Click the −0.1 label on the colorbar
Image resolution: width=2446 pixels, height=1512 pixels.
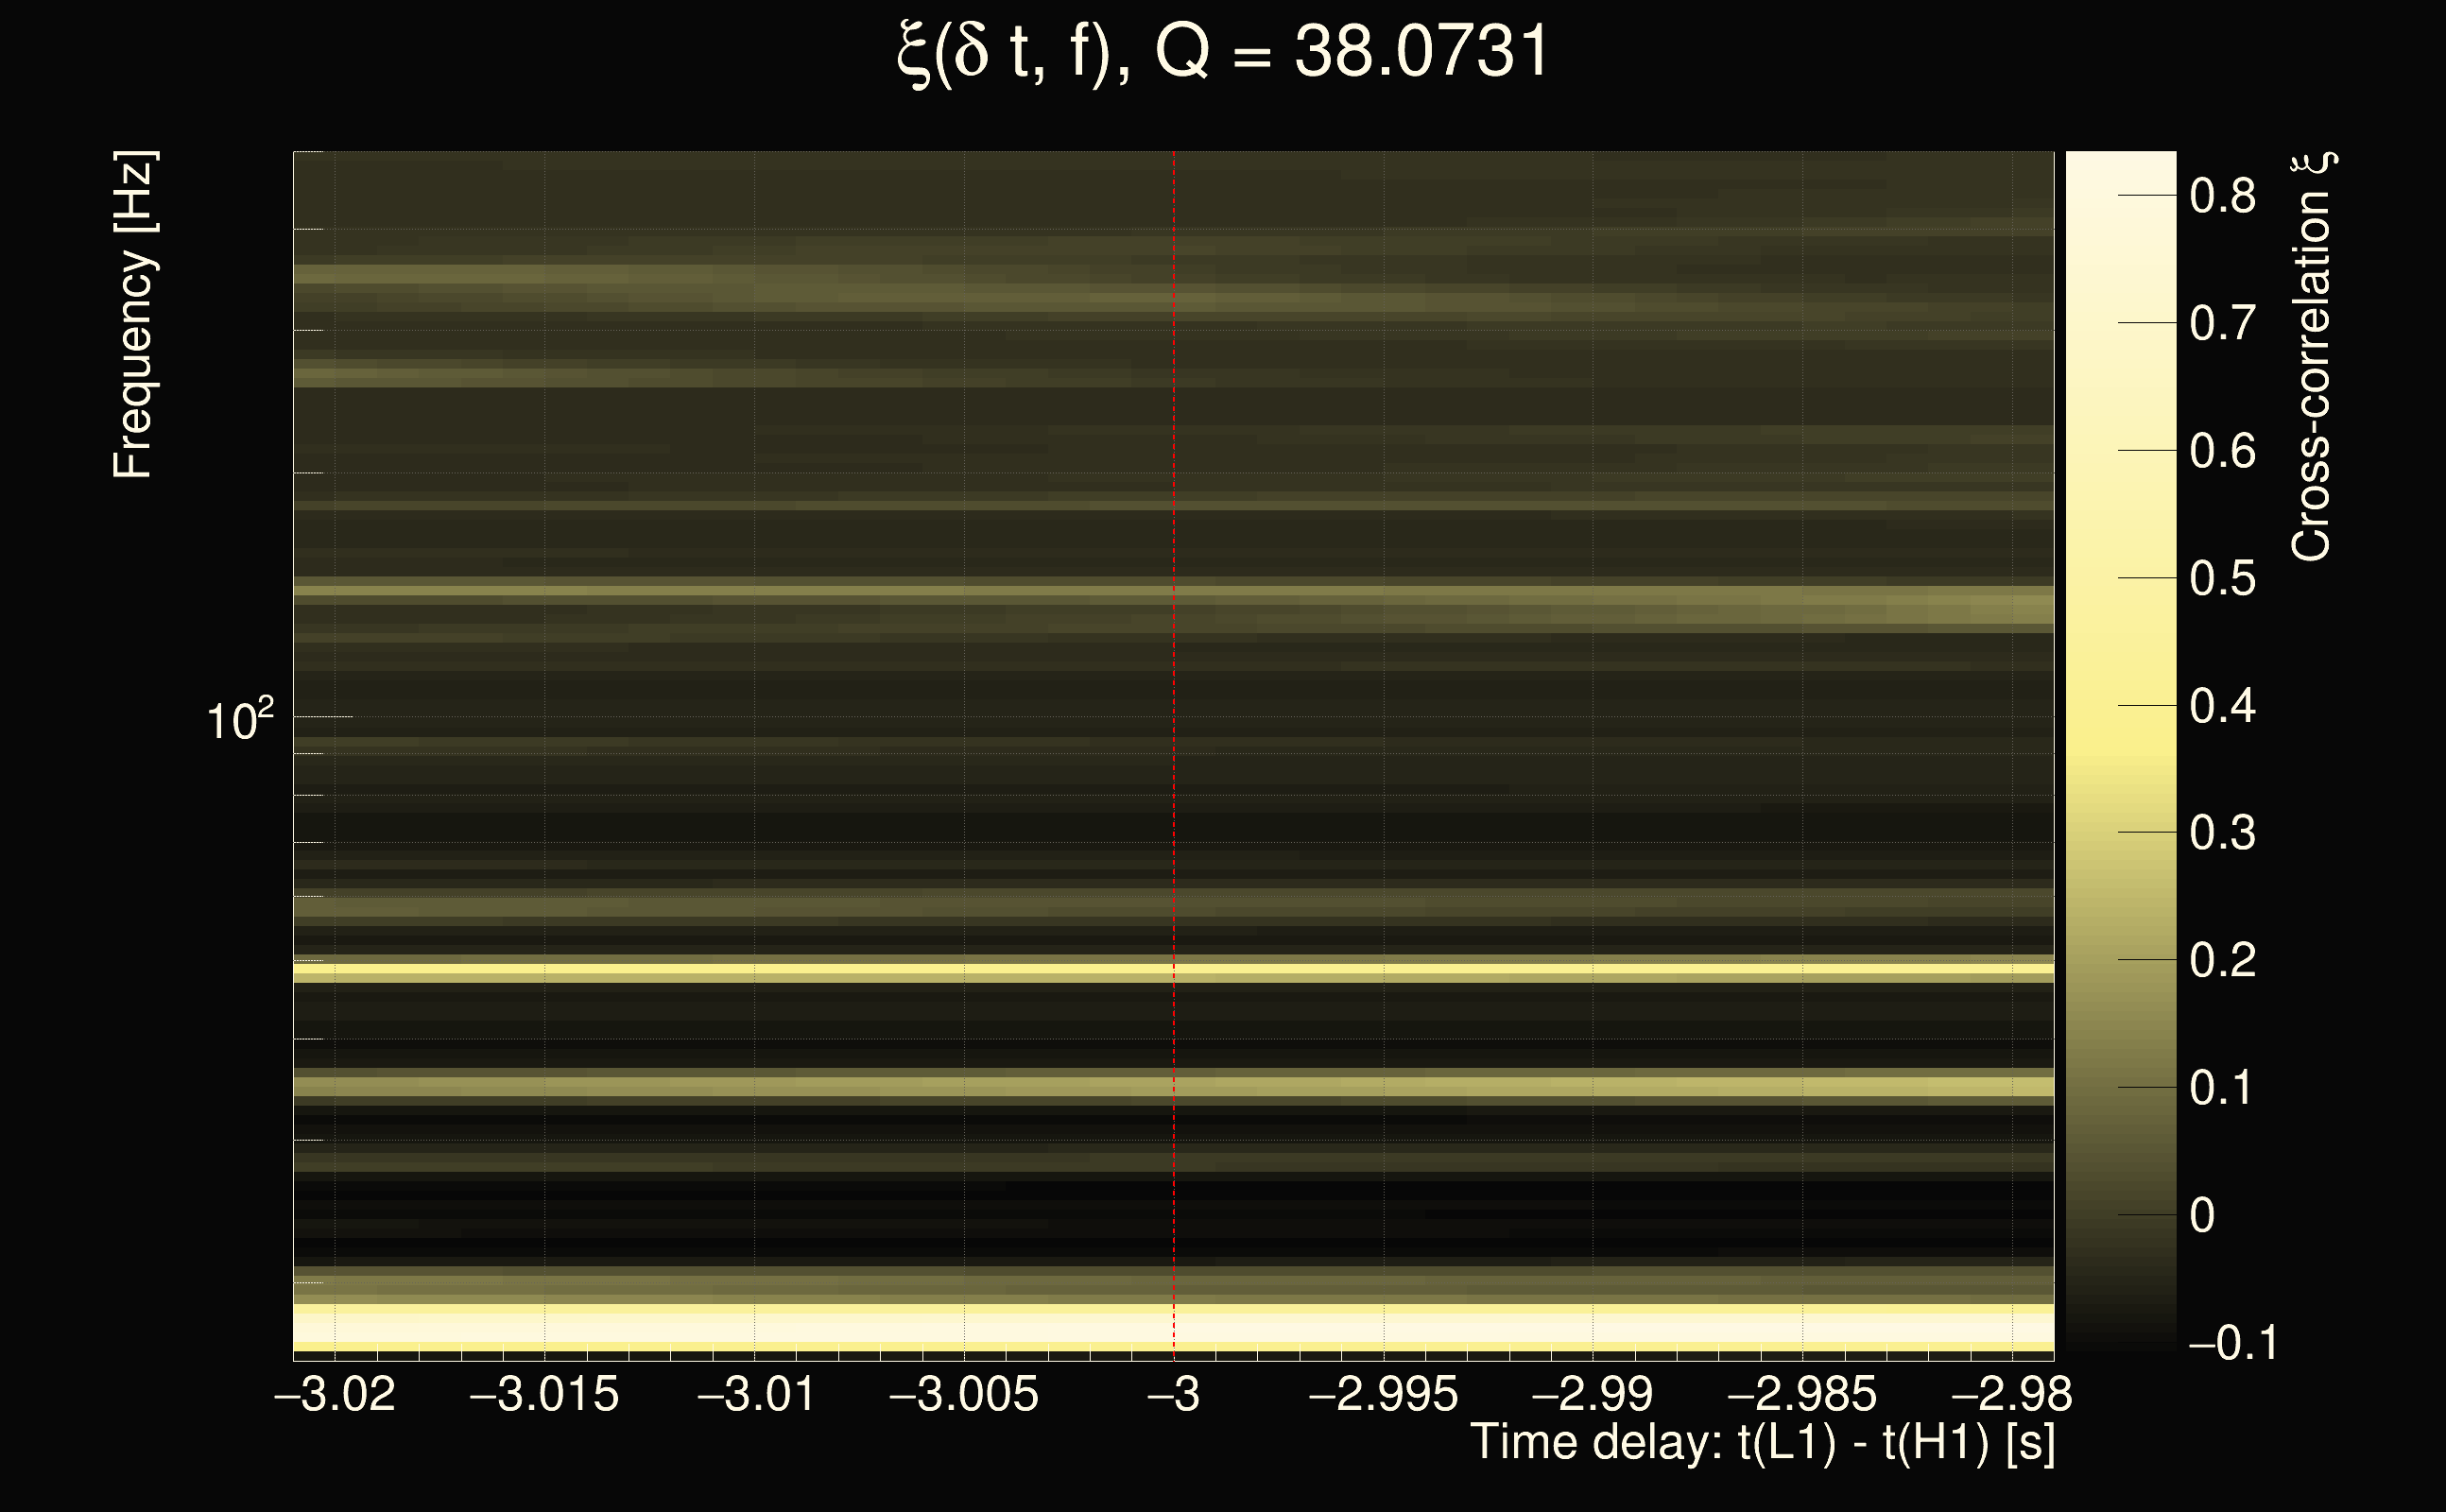tap(2232, 1343)
